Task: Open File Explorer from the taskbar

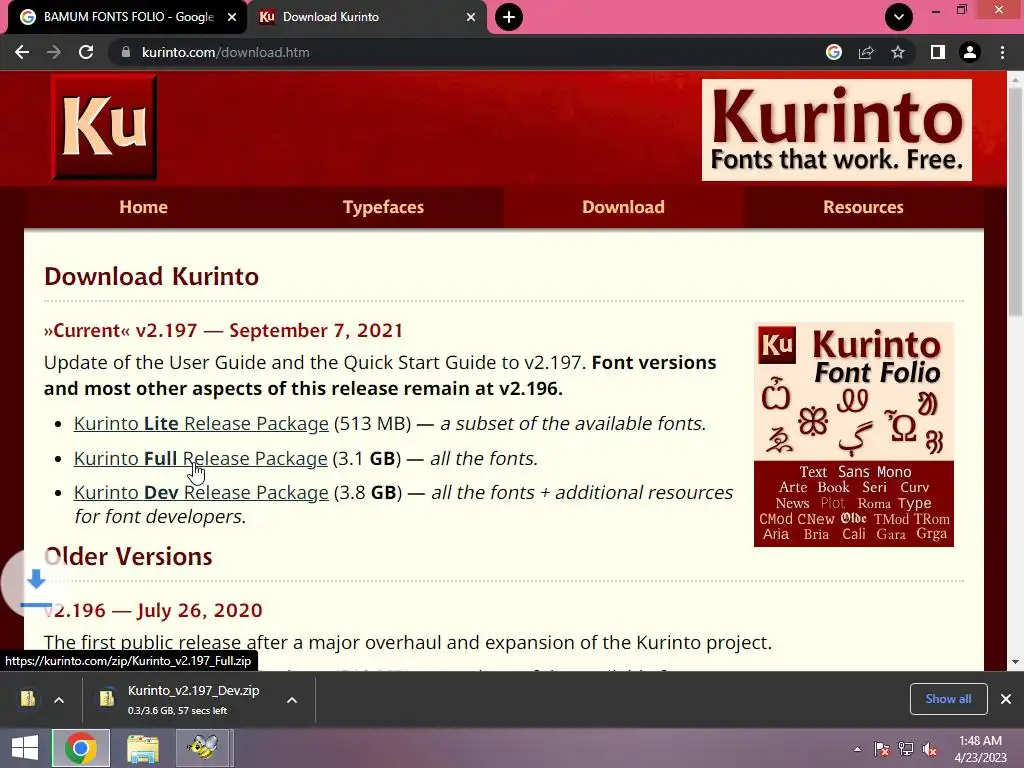Action: point(142,748)
